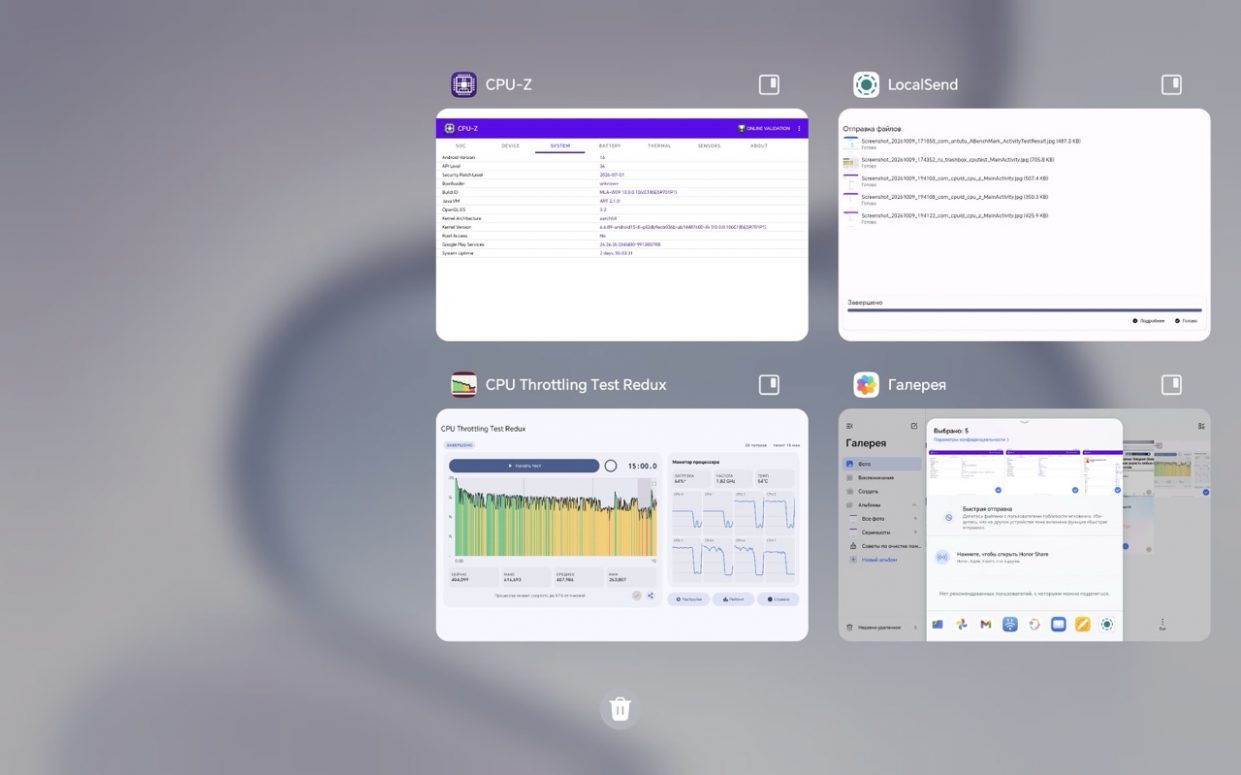Tap the start test button in throttling preview

[523, 466]
